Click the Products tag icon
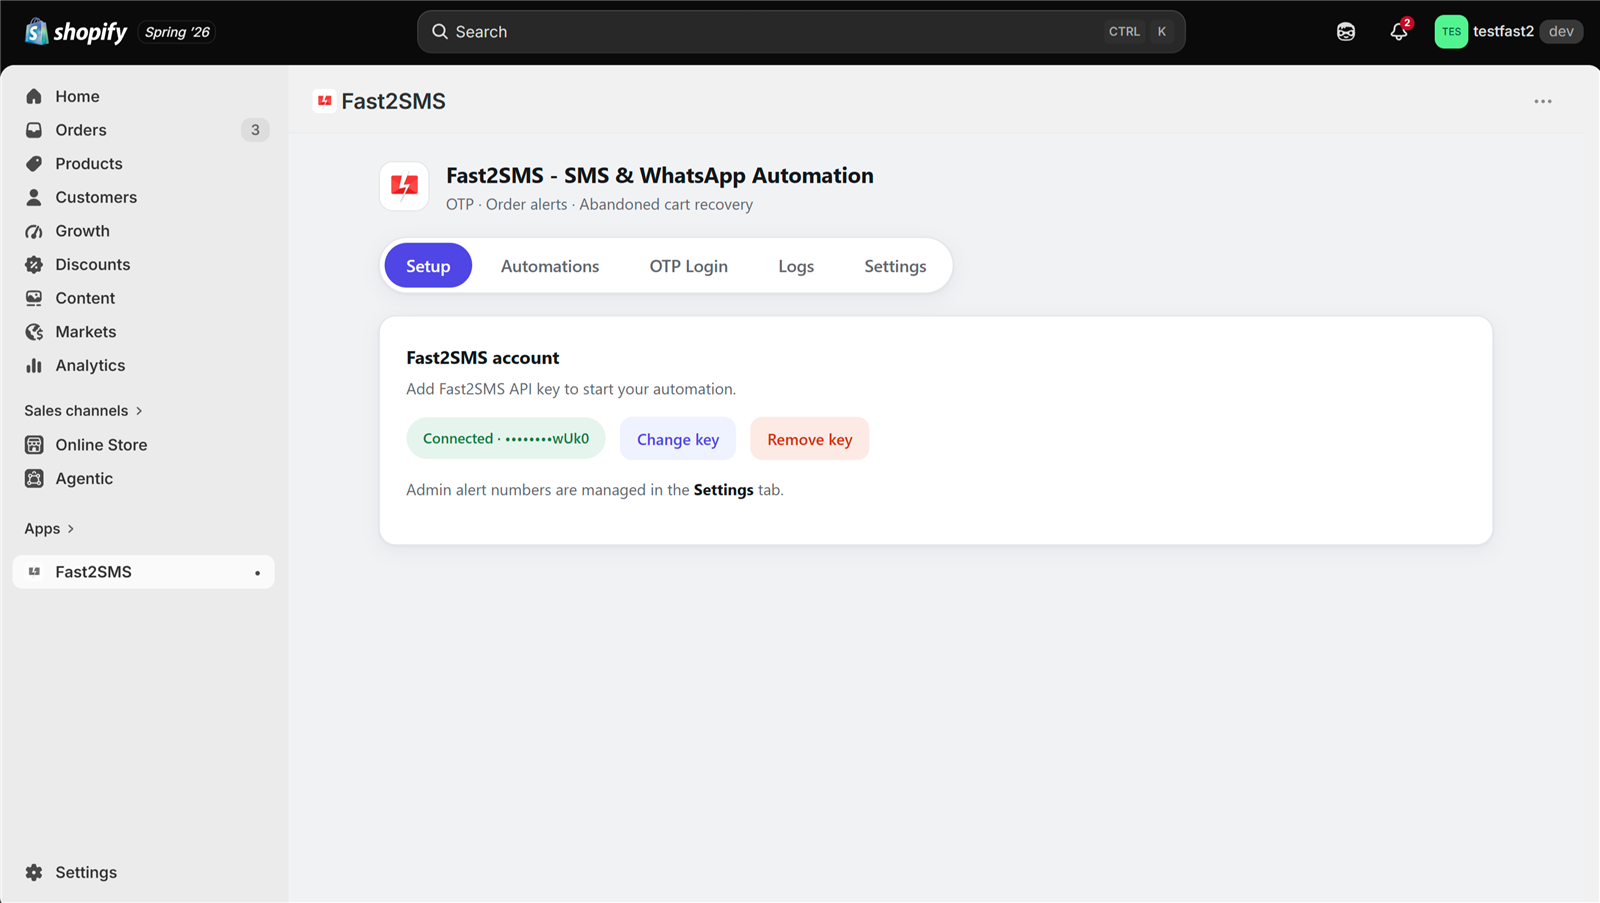1600x903 pixels. coord(34,163)
